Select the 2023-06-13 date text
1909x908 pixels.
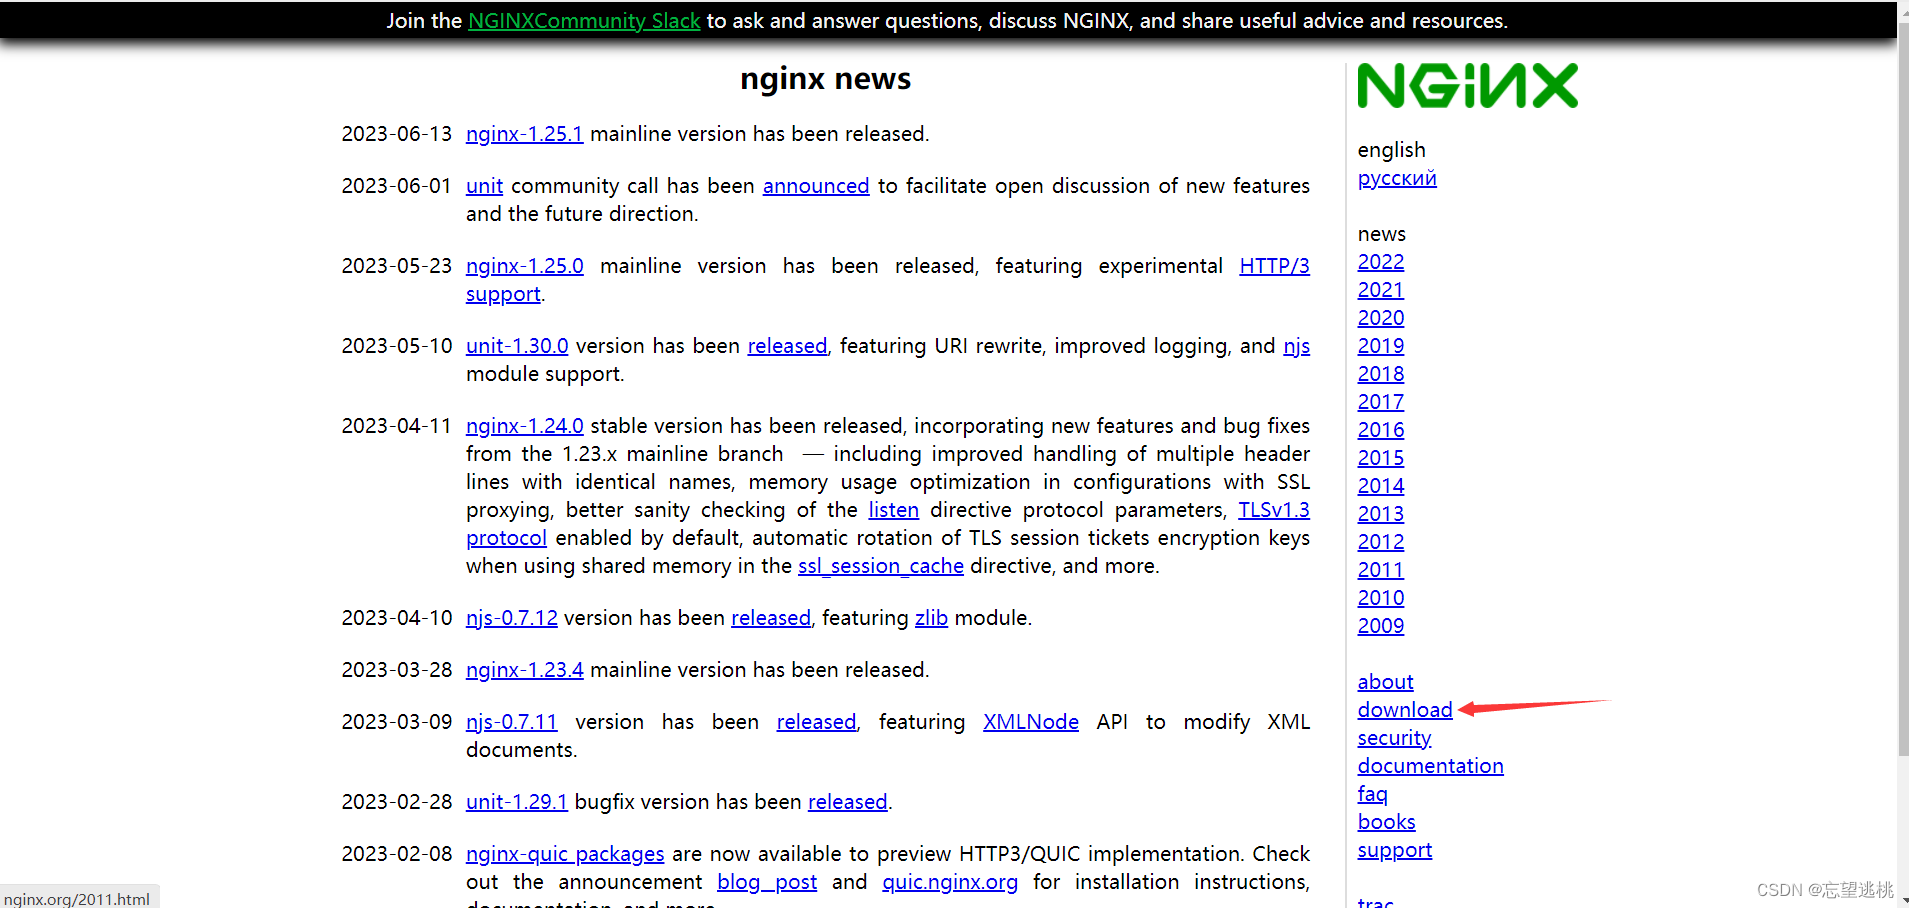tap(397, 134)
